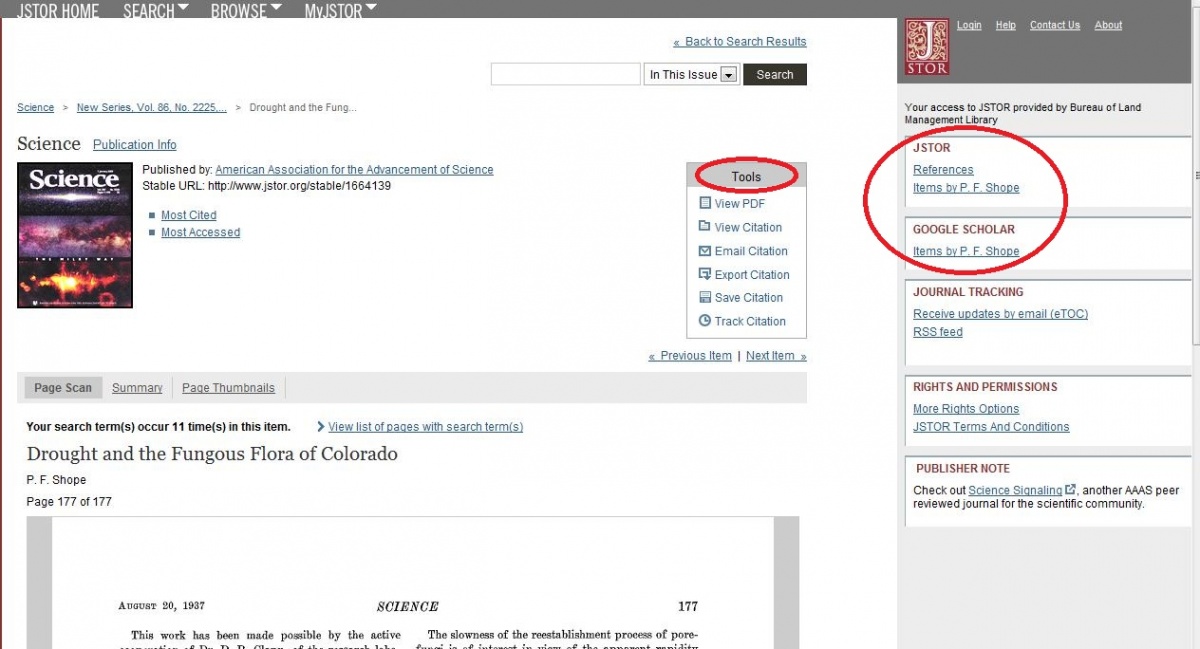The image size is (1200, 649).
Task: Open the In This Issue dropdown
Action: pyautogui.click(x=729, y=74)
